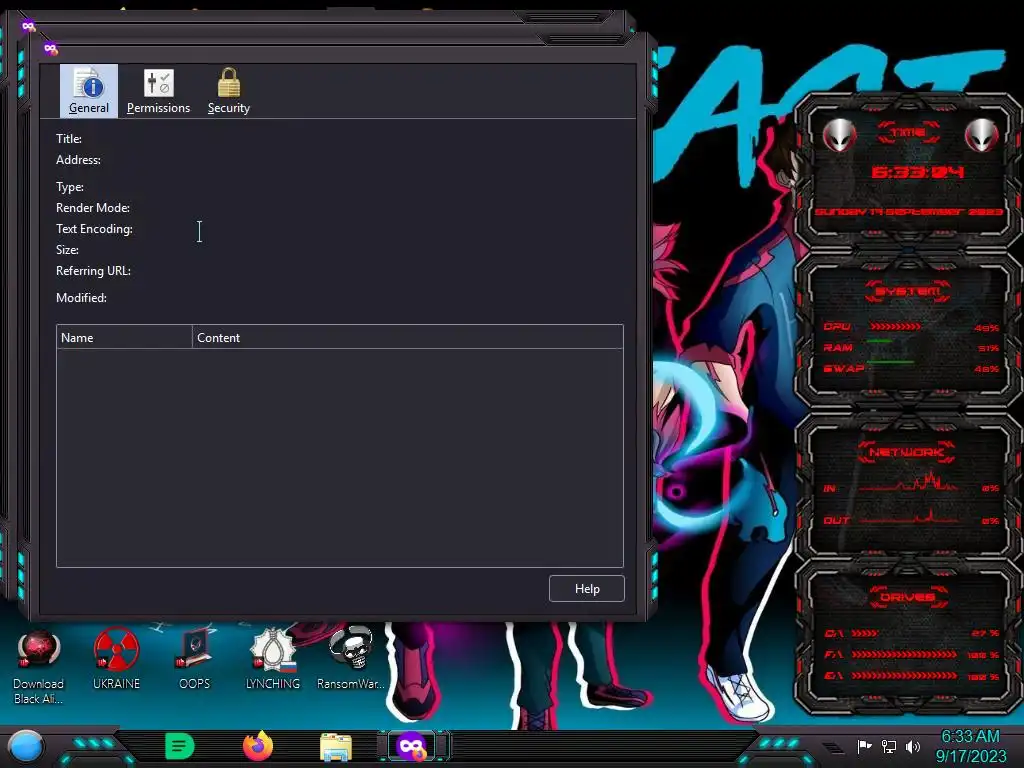
Task: Click the Render Mode: label
Action: (93, 208)
